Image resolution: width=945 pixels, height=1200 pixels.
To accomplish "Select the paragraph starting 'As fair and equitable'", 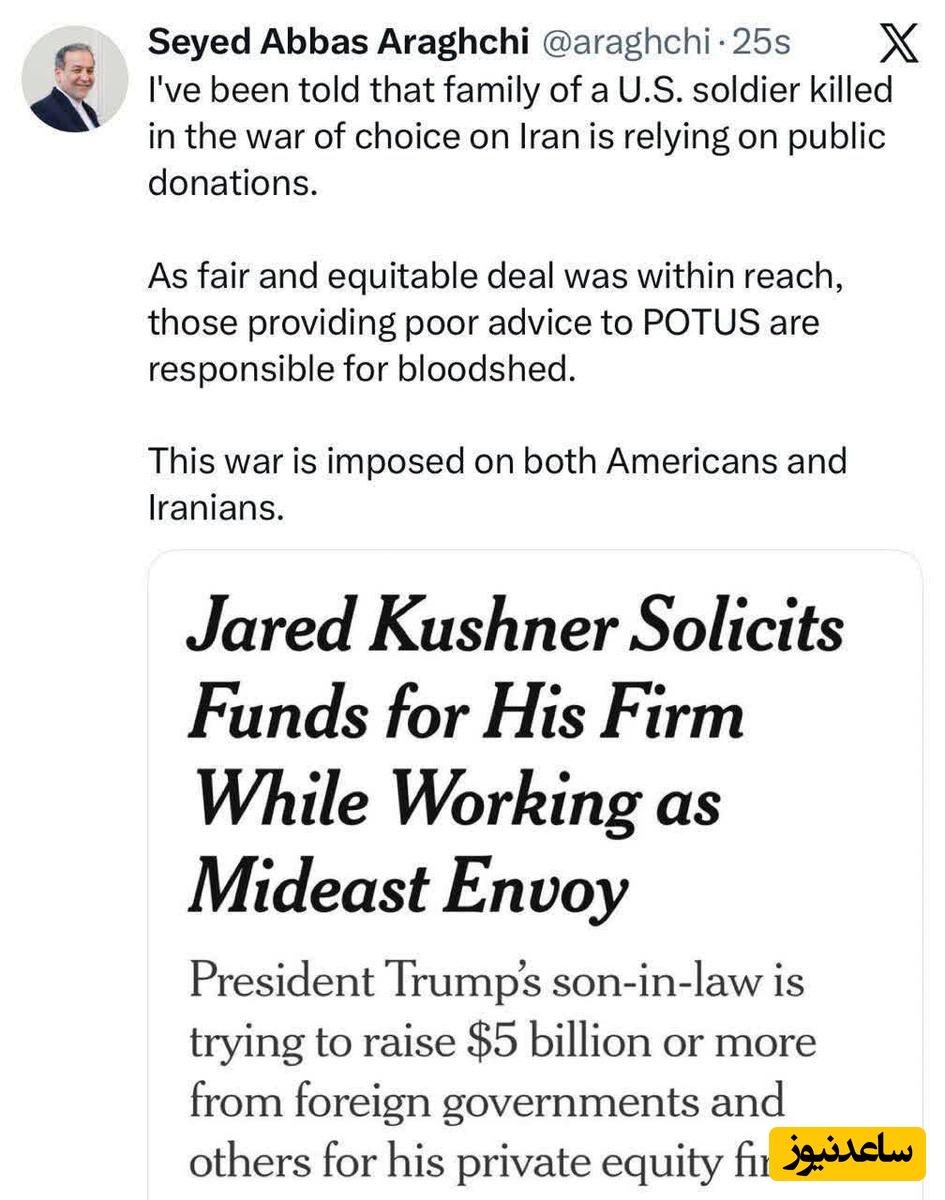I will tap(496, 322).
